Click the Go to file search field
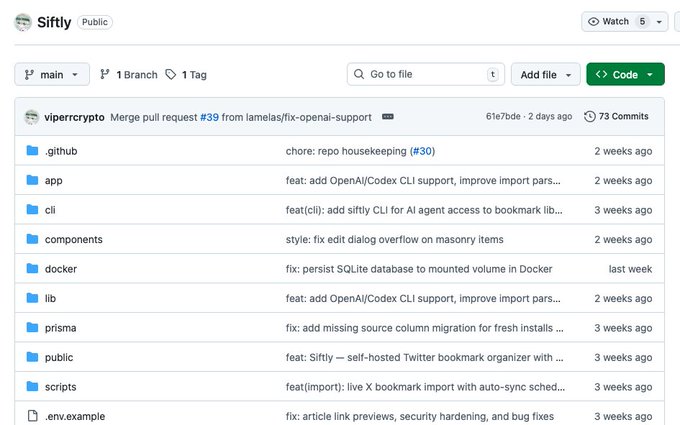 click(x=425, y=74)
